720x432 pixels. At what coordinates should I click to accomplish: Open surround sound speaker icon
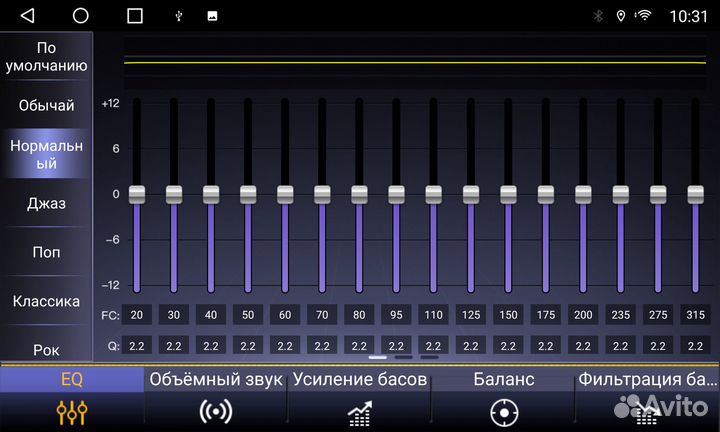click(x=216, y=412)
